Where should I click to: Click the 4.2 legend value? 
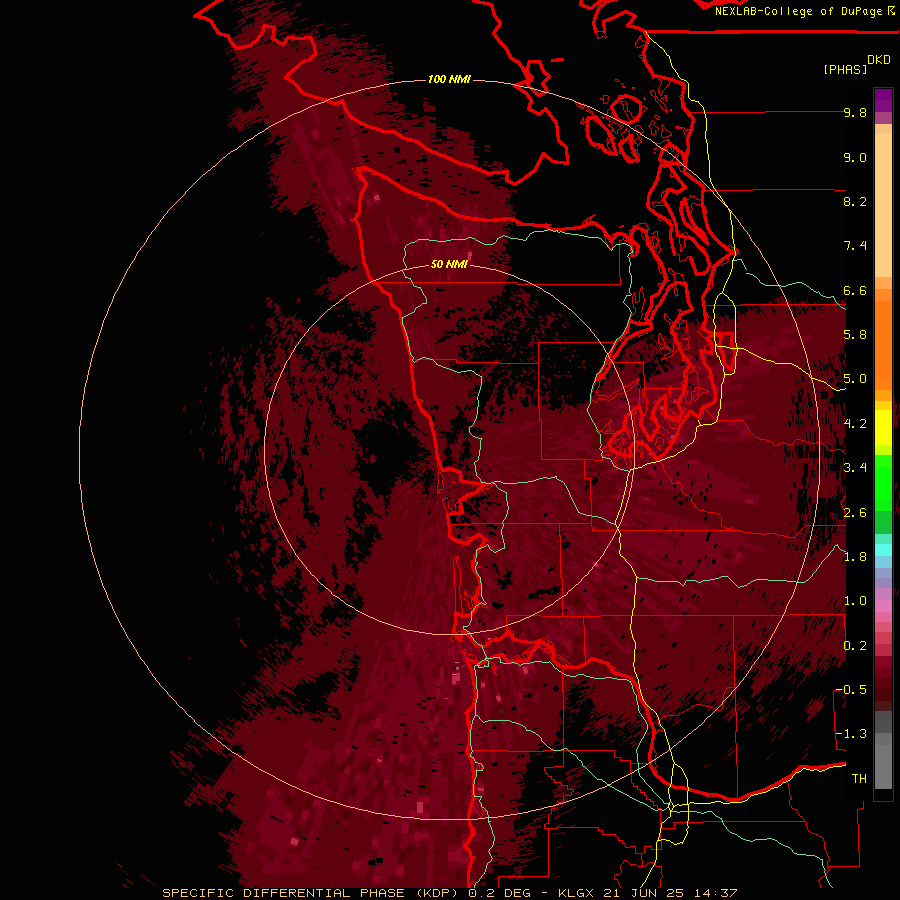coord(855,424)
